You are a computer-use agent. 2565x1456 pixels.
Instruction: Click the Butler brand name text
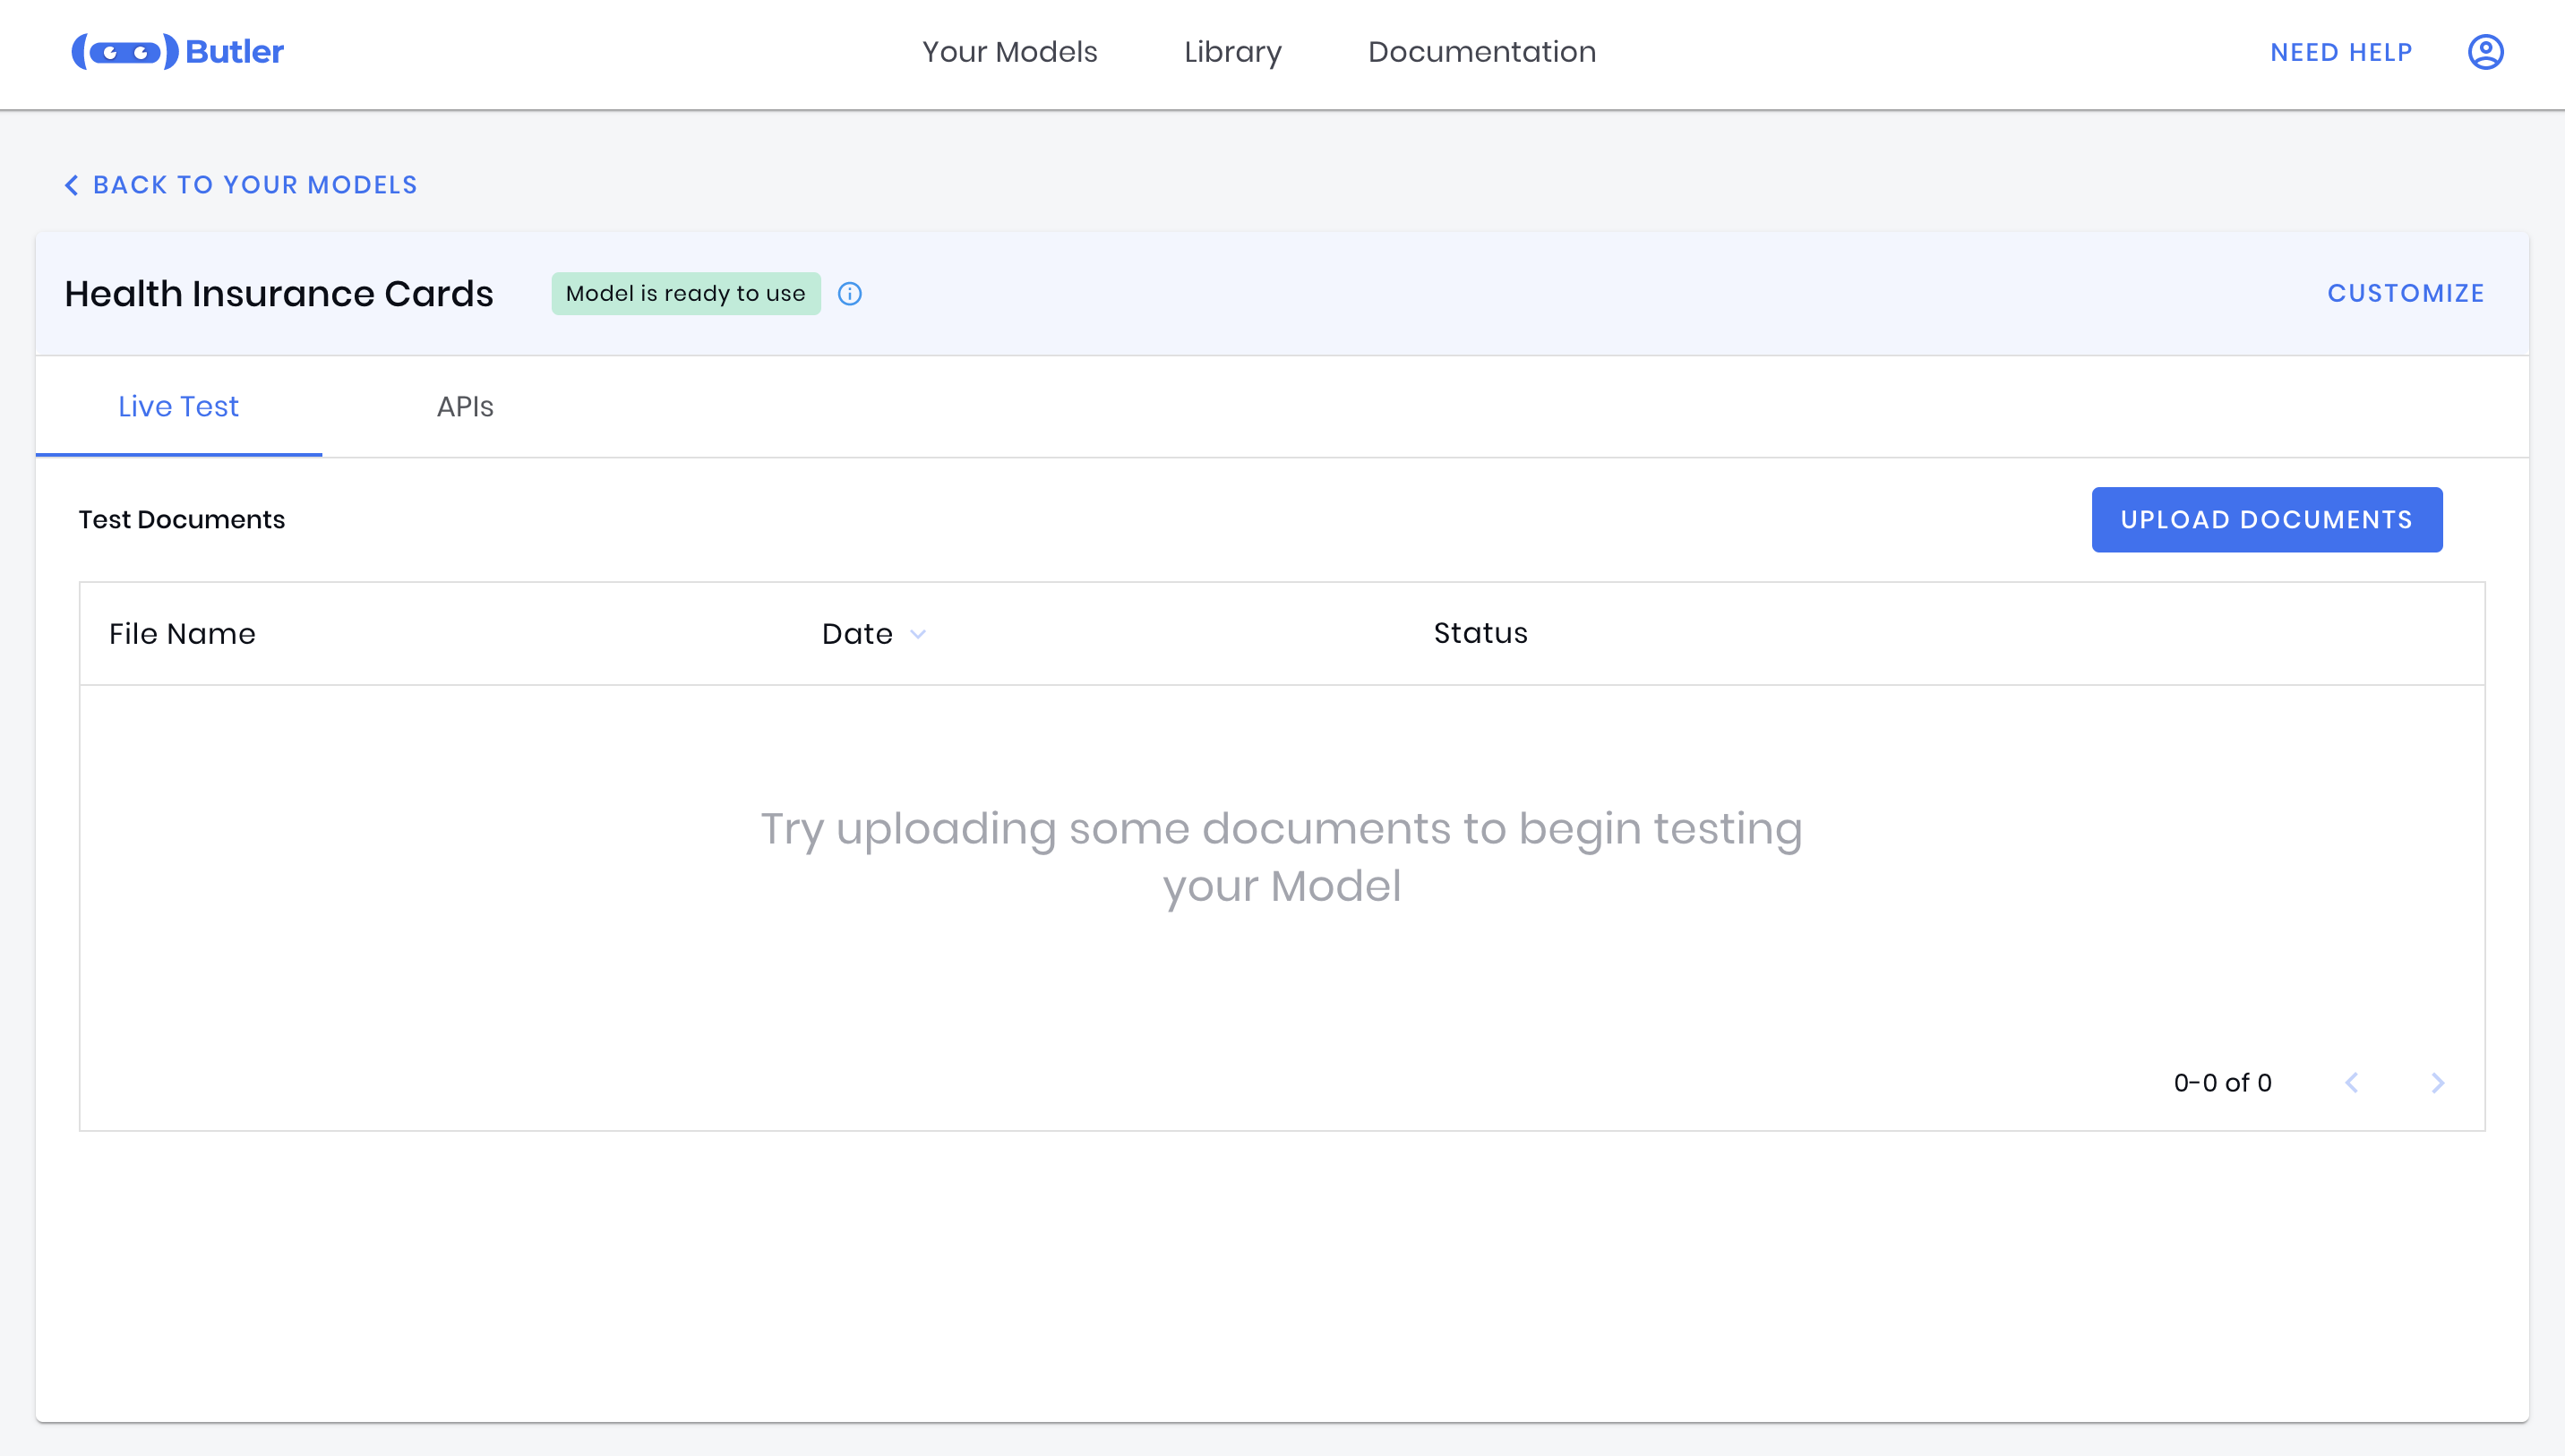[235, 52]
